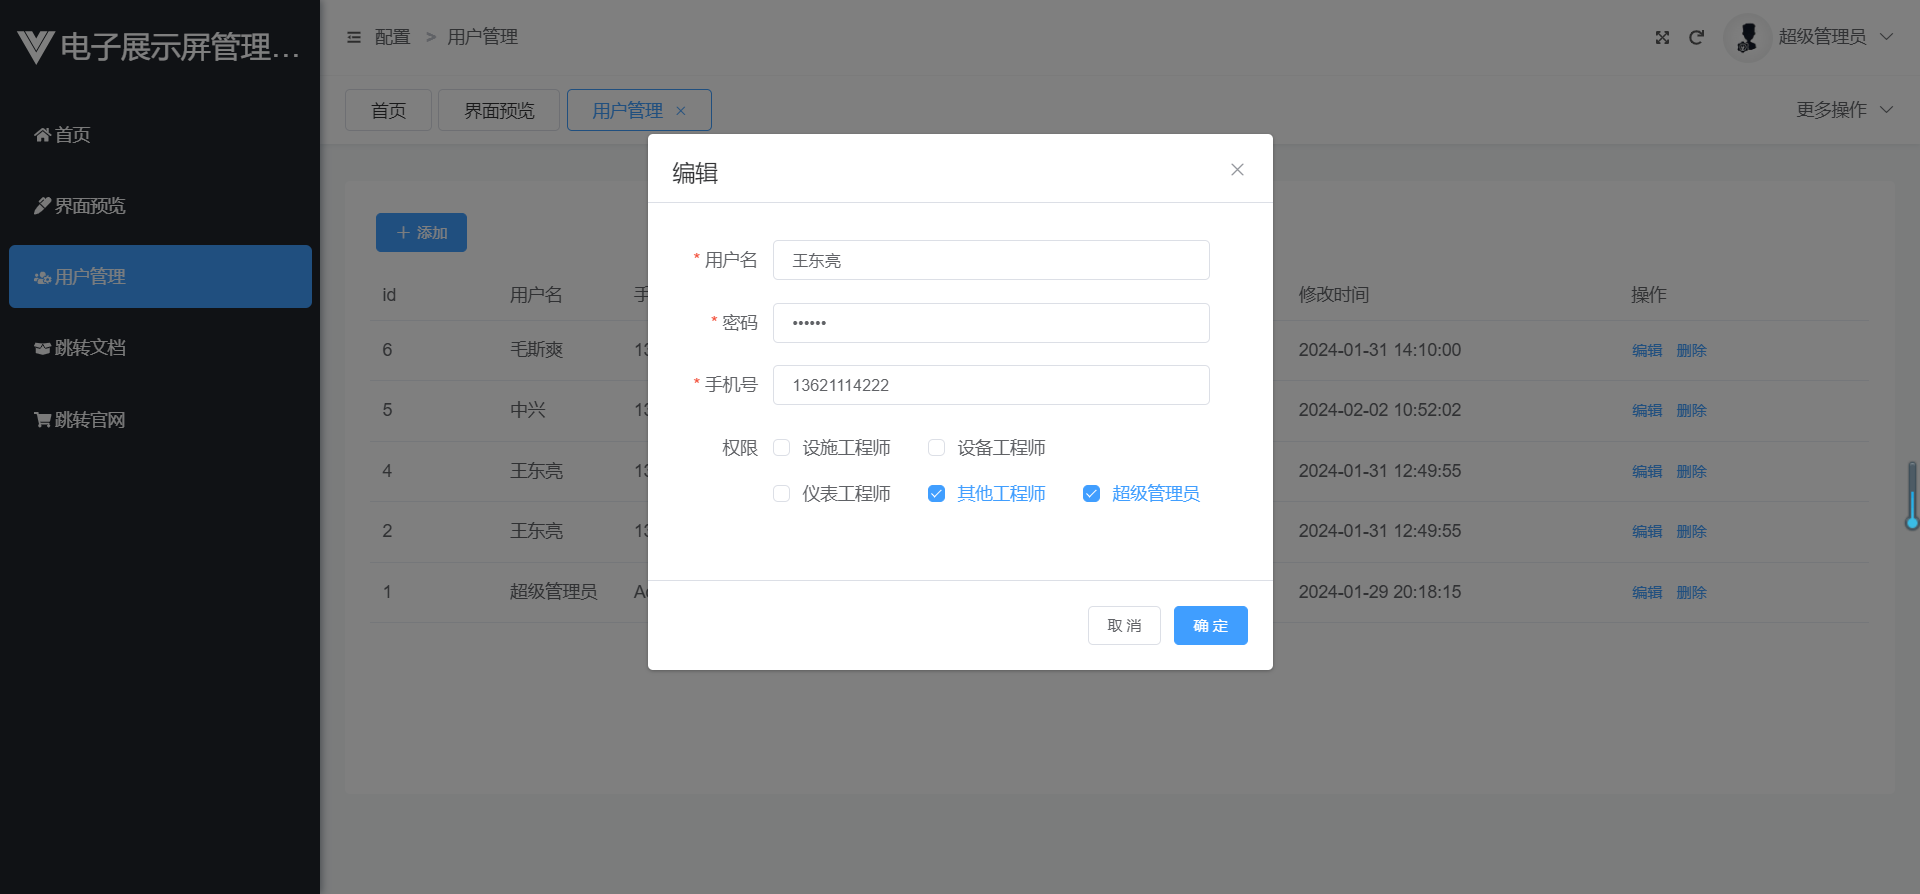The height and width of the screenshot is (894, 1920).
Task: Enable the 设施工程师 checkbox
Action: tap(782, 448)
